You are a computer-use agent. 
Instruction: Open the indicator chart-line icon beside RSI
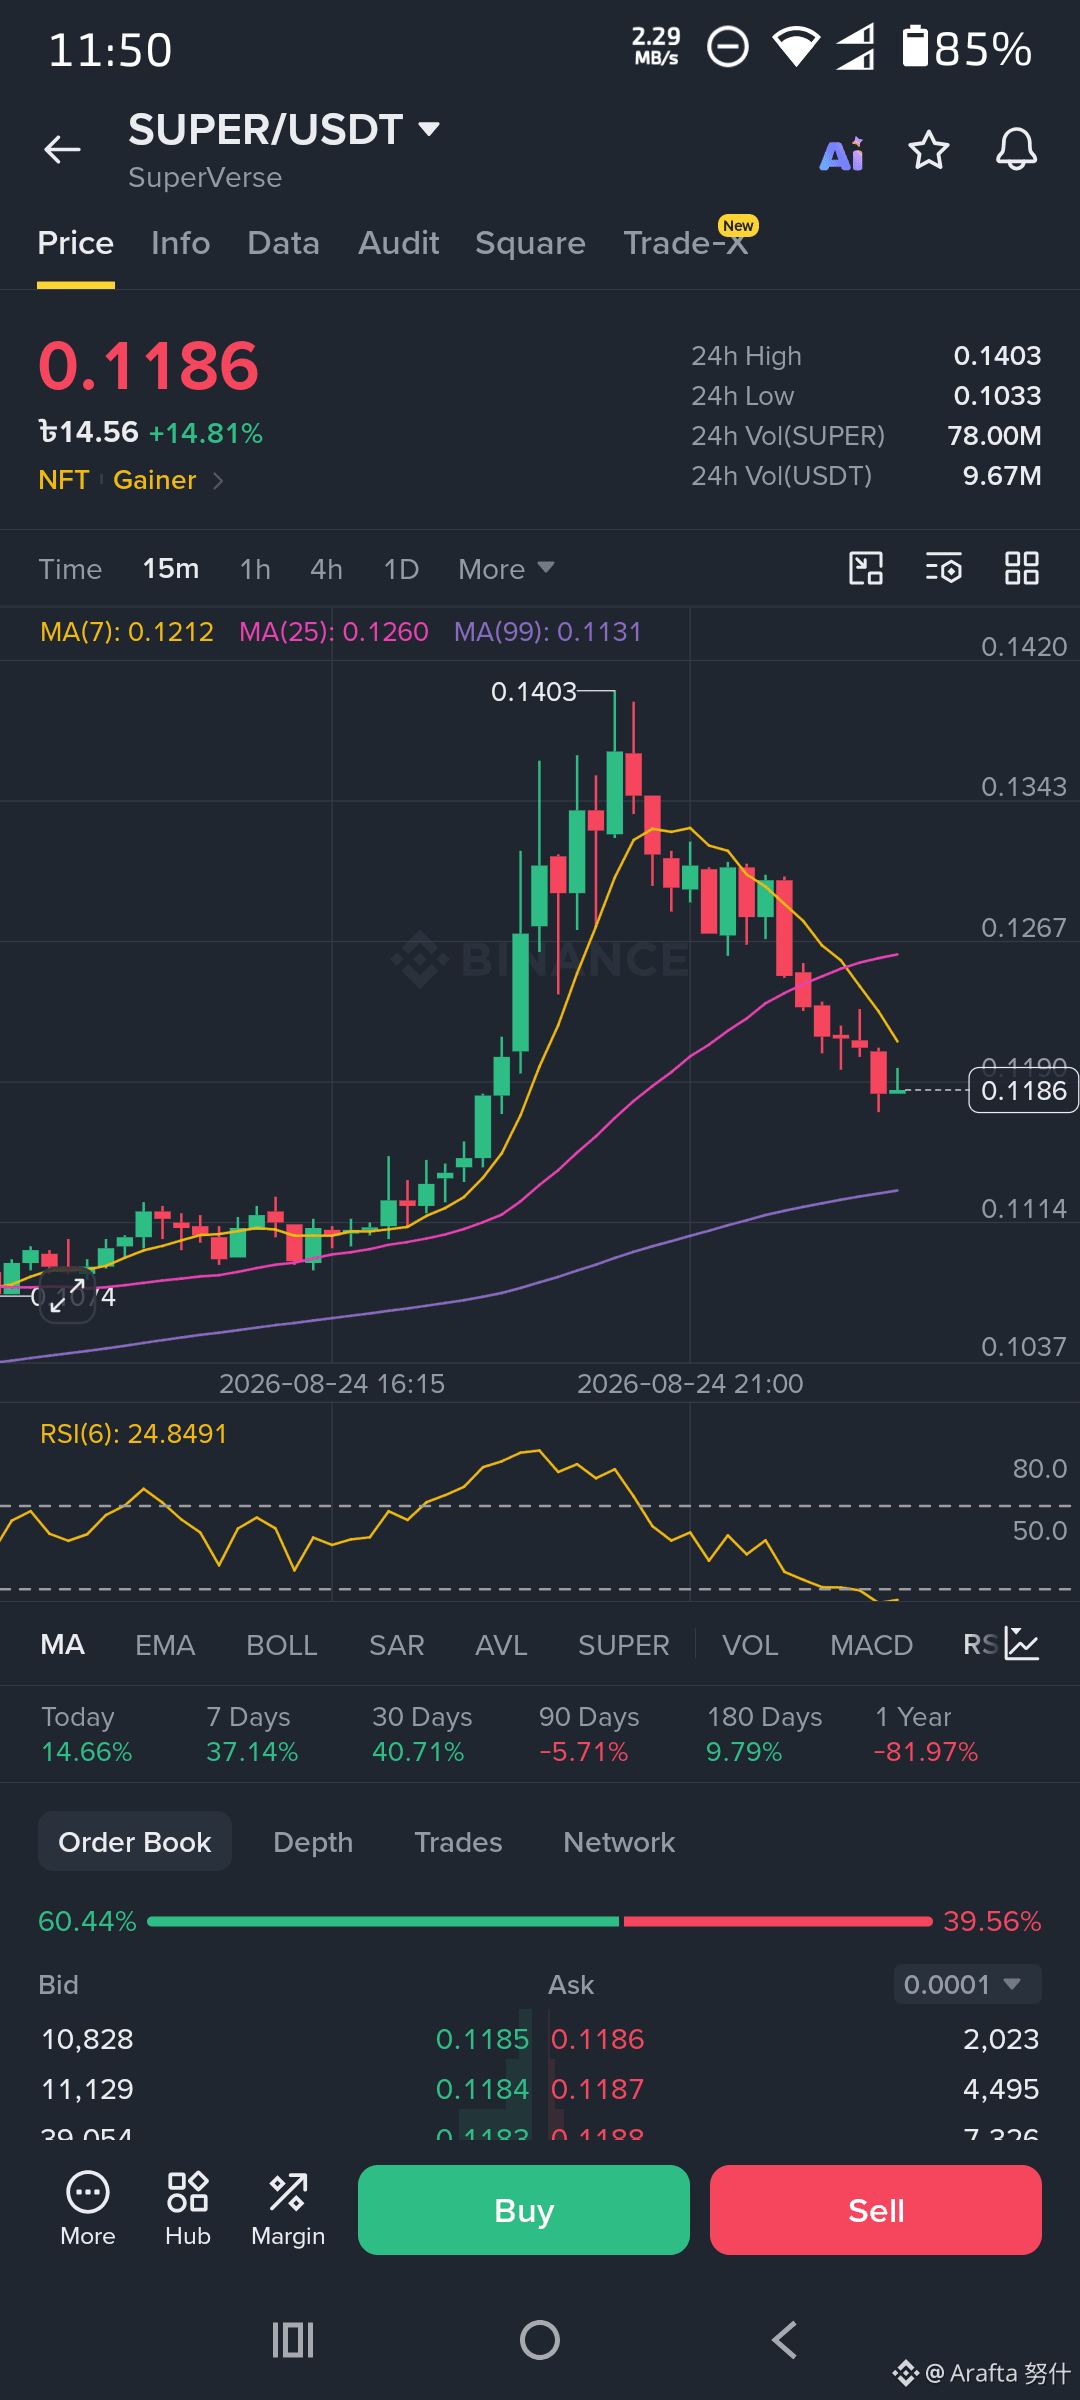click(1022, 1644)
